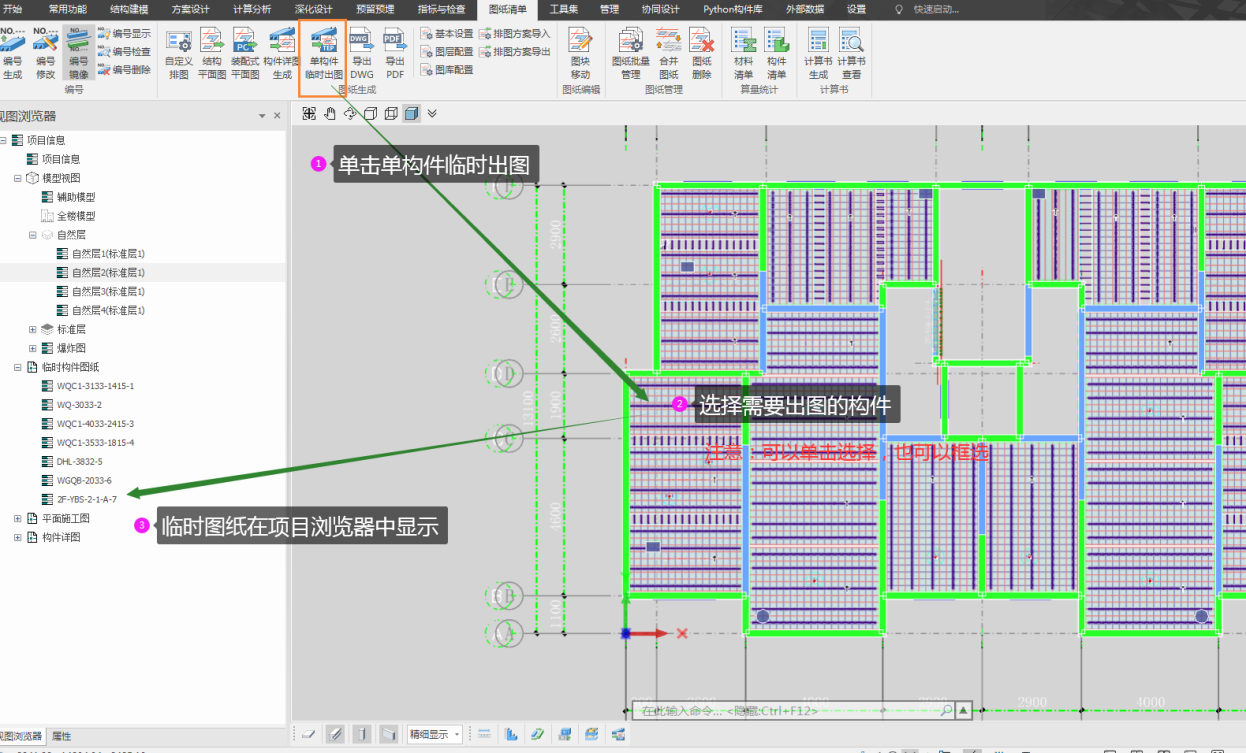Toggle the wireframe cube view mode

[x=391, y=113]
